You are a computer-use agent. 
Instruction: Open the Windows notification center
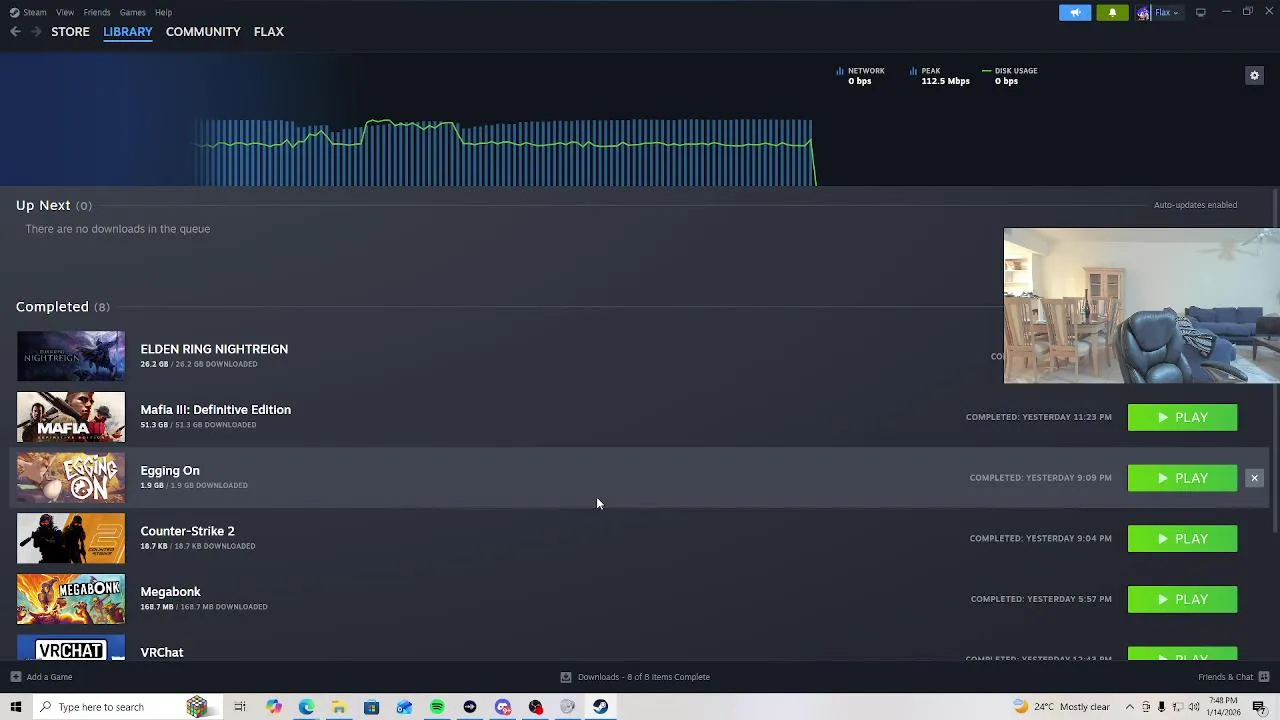[1259, 707]
